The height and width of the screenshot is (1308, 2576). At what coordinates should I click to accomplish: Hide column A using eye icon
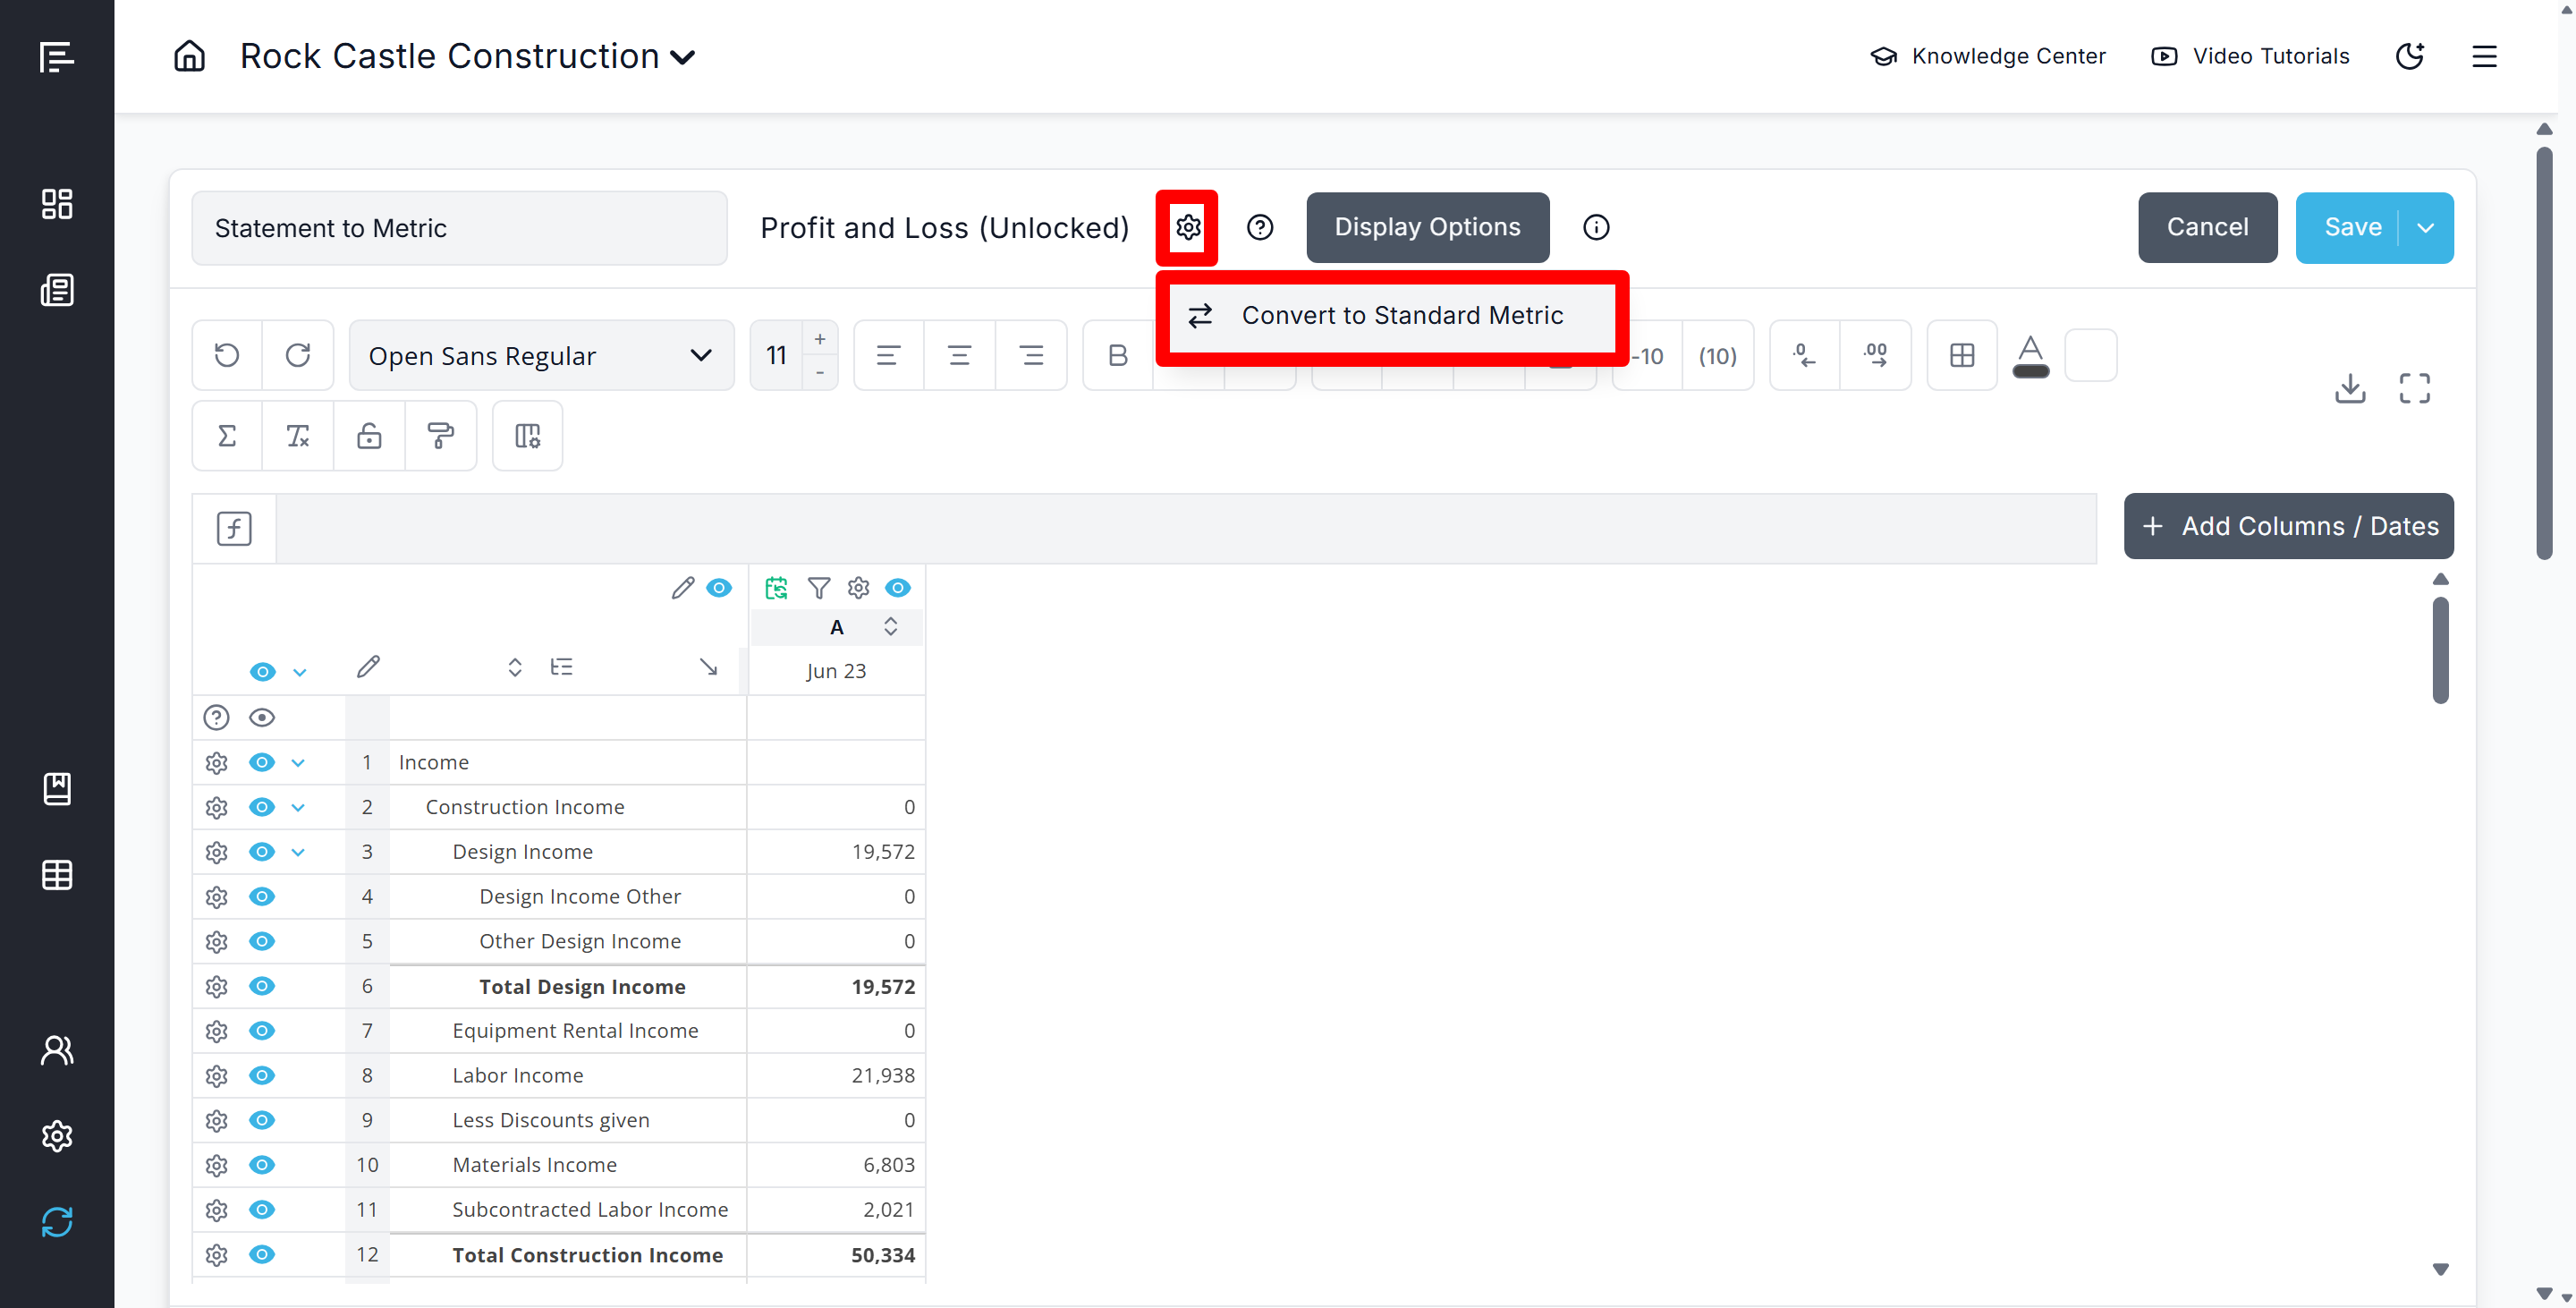(x=898, y=588)
